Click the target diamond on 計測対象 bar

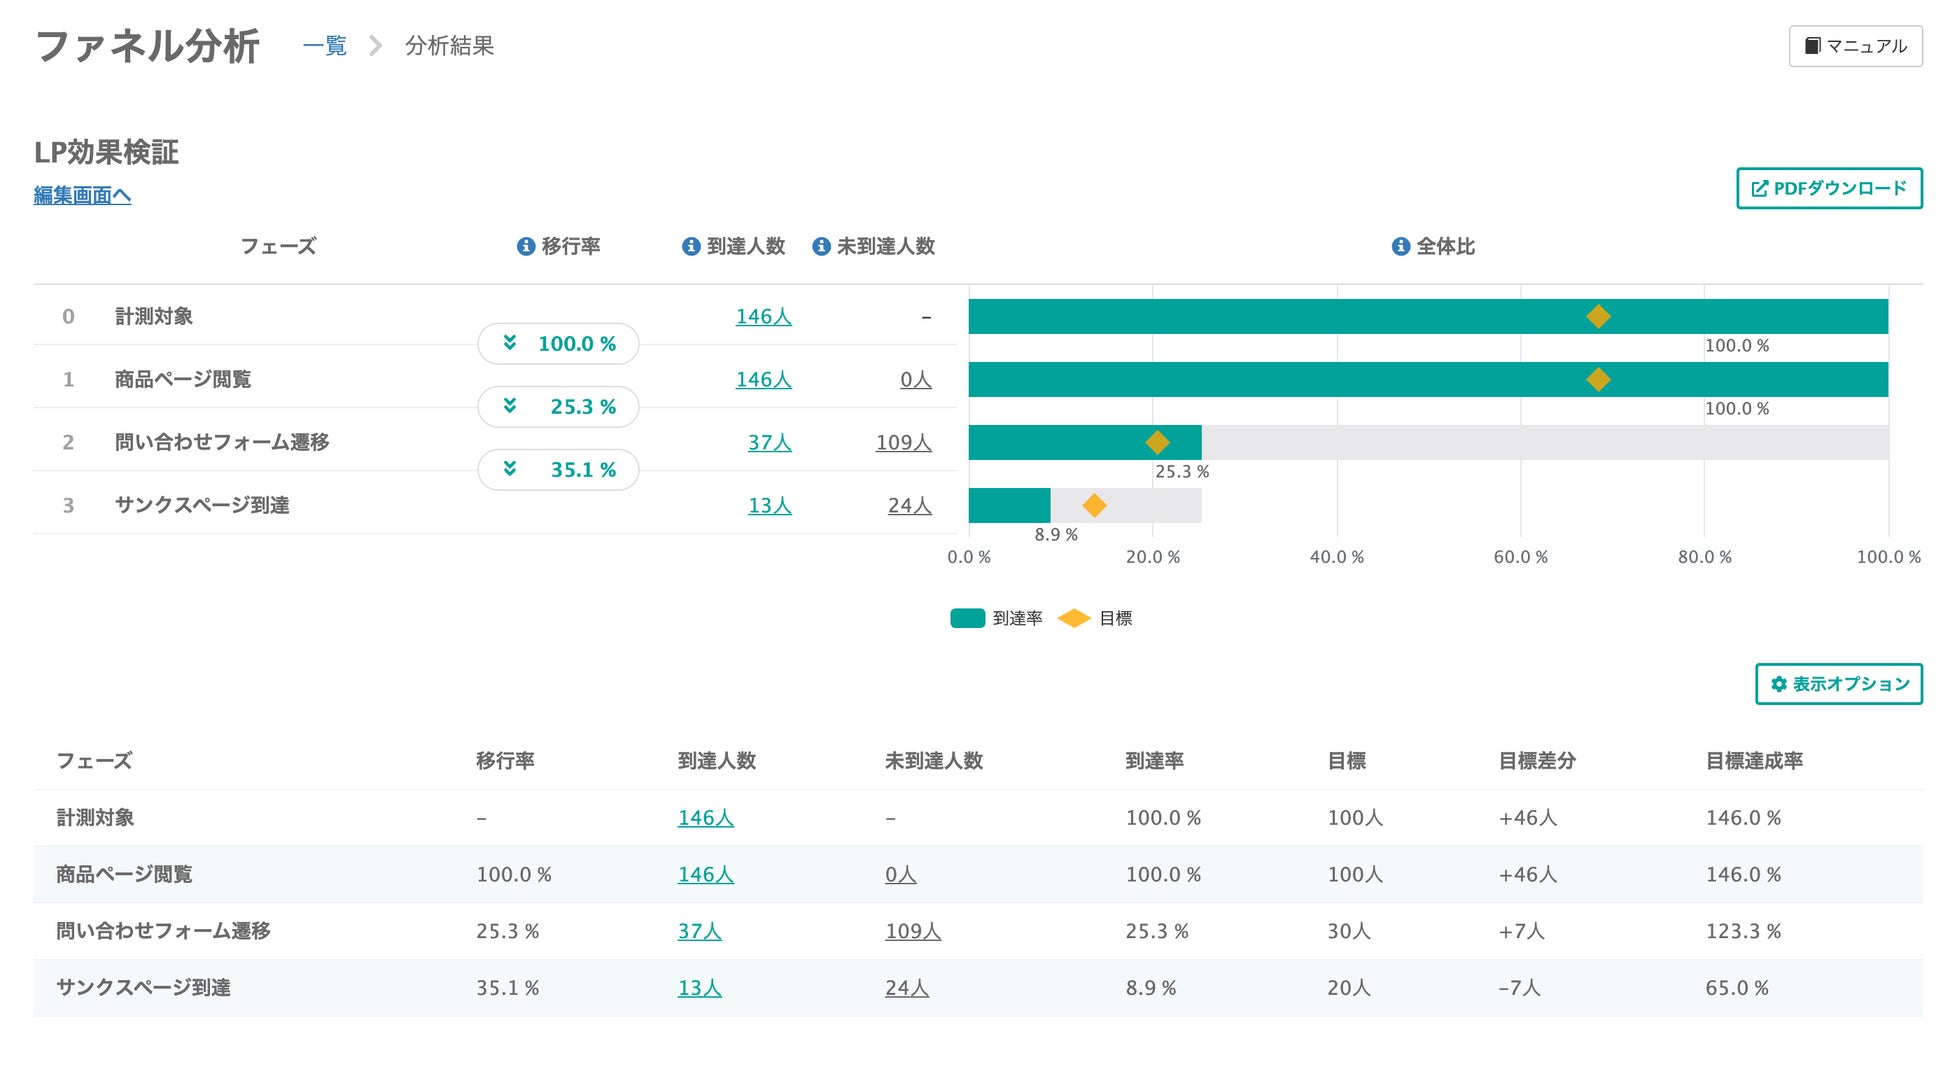click(1598, 316)
